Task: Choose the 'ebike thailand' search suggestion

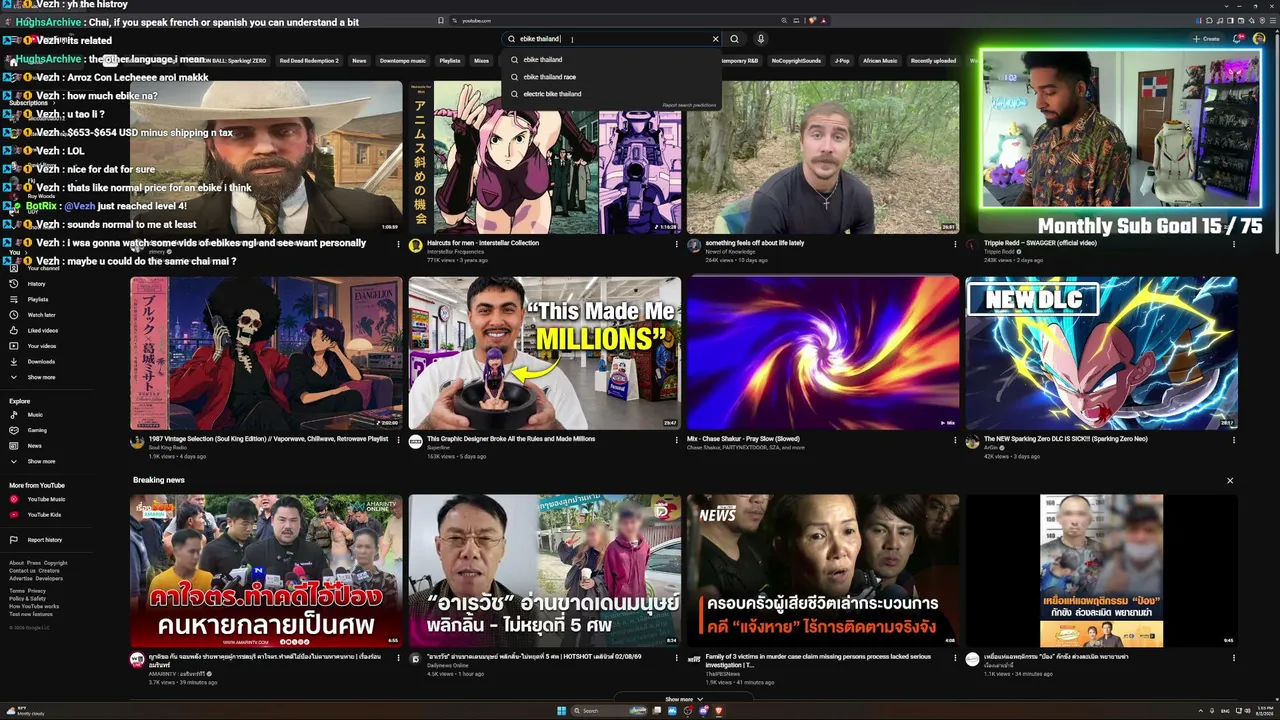Action: 611,59
